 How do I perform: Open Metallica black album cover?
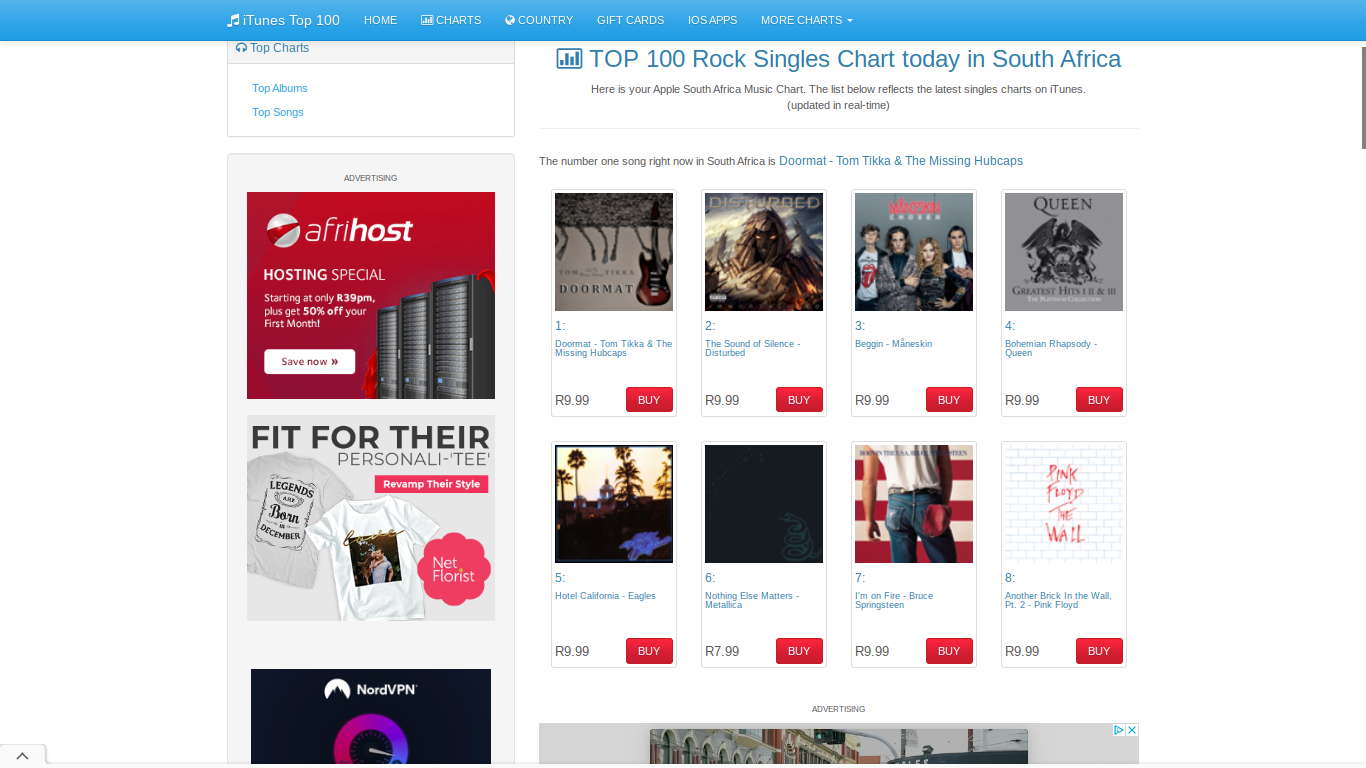click(764, 504)
